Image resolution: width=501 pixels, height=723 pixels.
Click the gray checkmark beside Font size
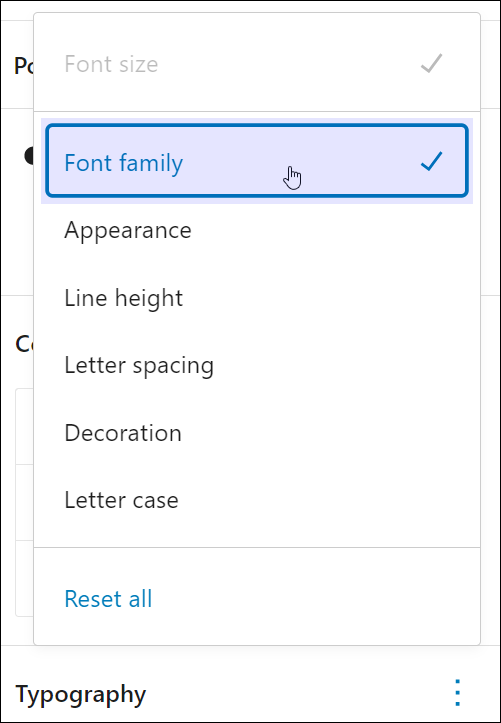coord(432,63)
